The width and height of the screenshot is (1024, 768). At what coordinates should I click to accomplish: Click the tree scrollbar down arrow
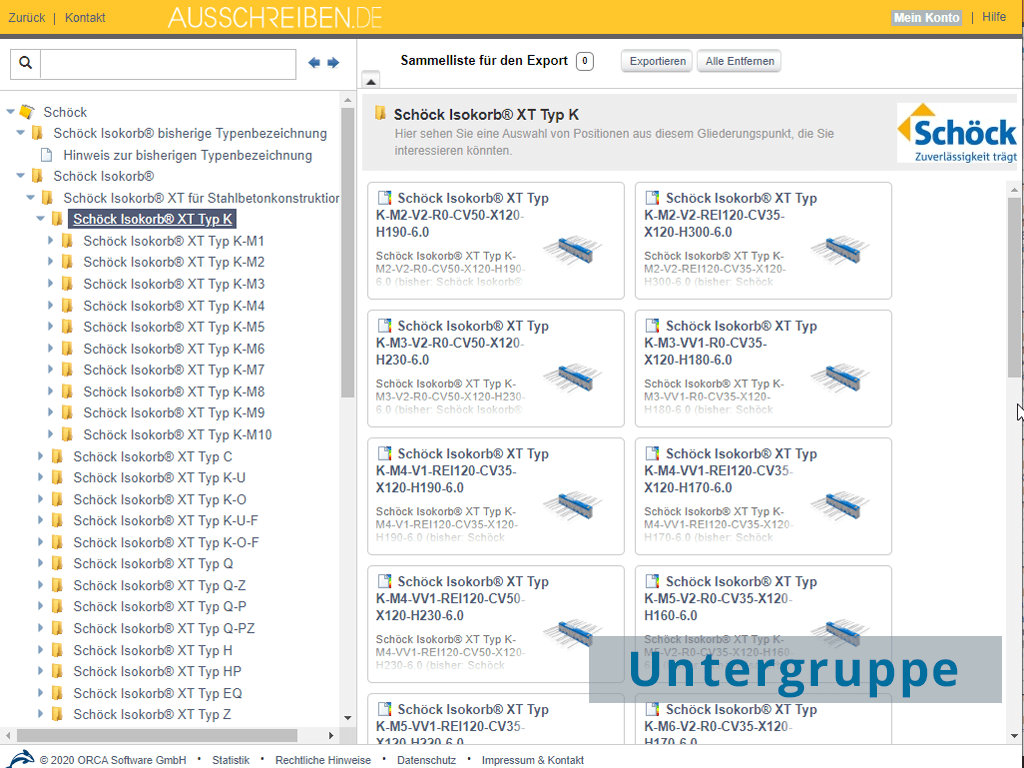(x=347, y=718)
